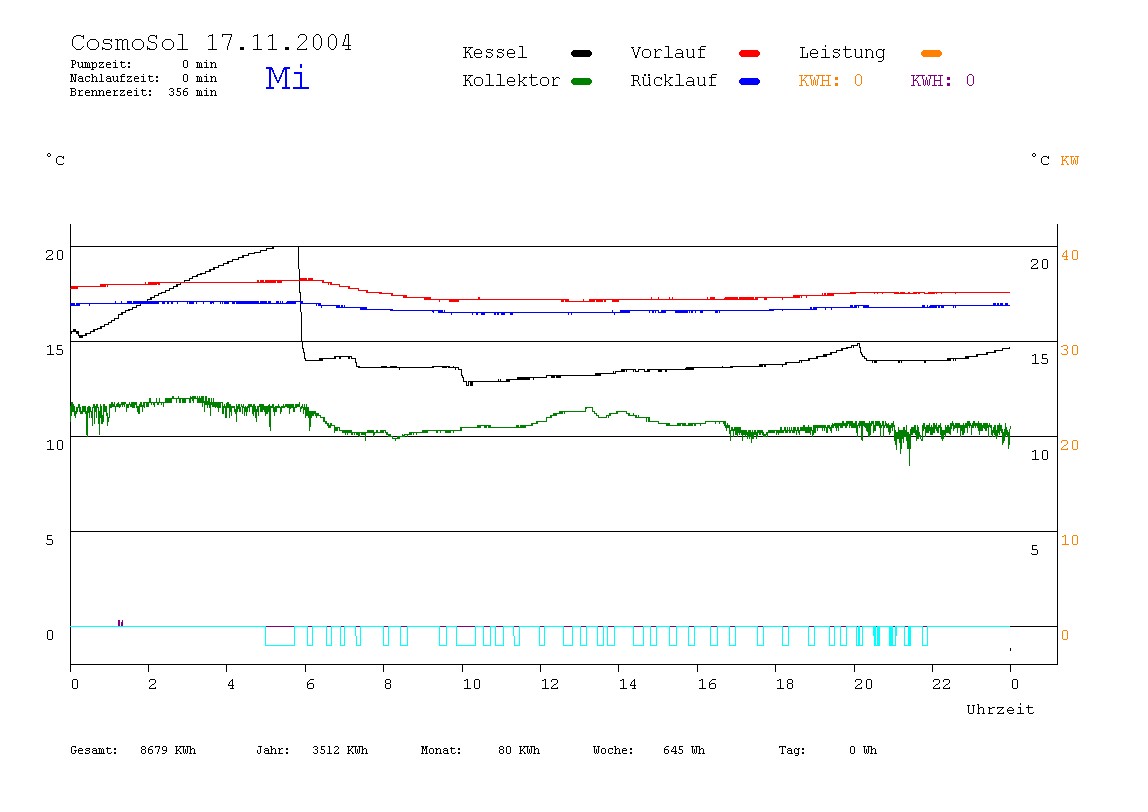Image resolution: width=1148 pixels, height=812 pixels.
Task: Select the "0 Wh" daily value
Action: [x=863, y=750]
